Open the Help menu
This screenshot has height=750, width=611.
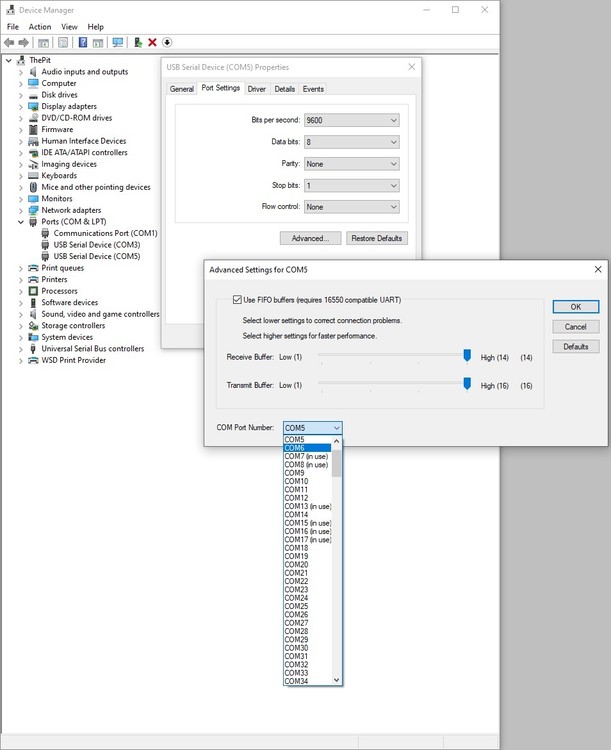click(x=95, y=27)
